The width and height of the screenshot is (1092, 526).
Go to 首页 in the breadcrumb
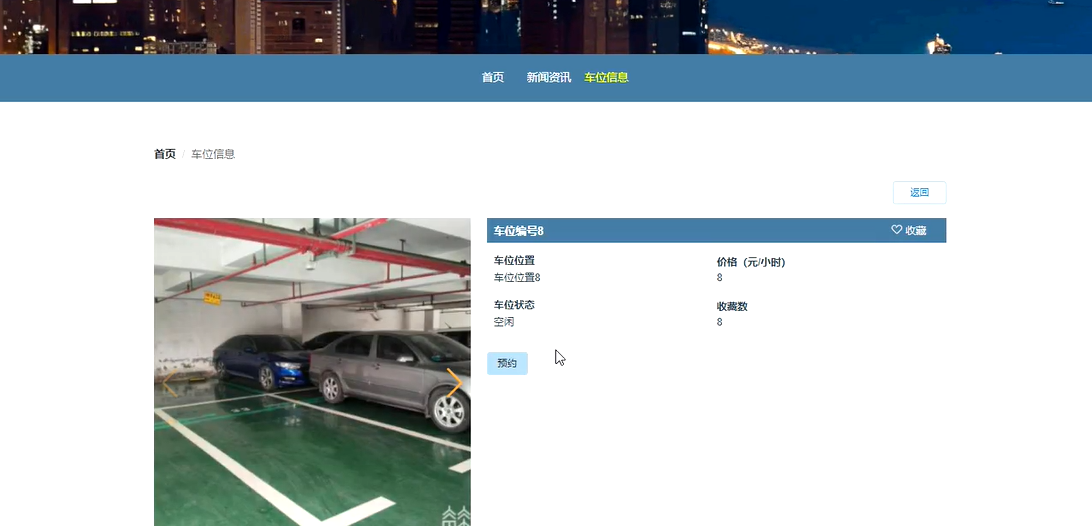point(165,154)
